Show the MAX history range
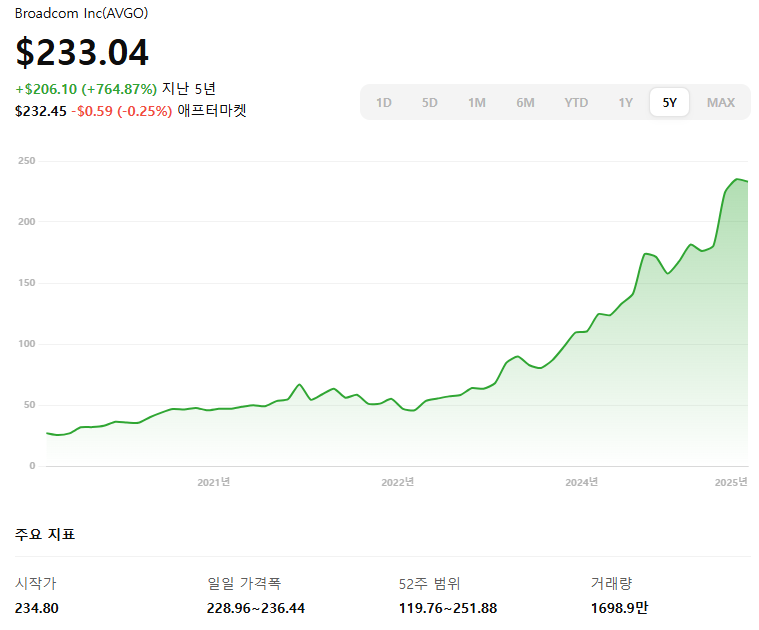This screenshot has height=630, width=759. [720, 103]
